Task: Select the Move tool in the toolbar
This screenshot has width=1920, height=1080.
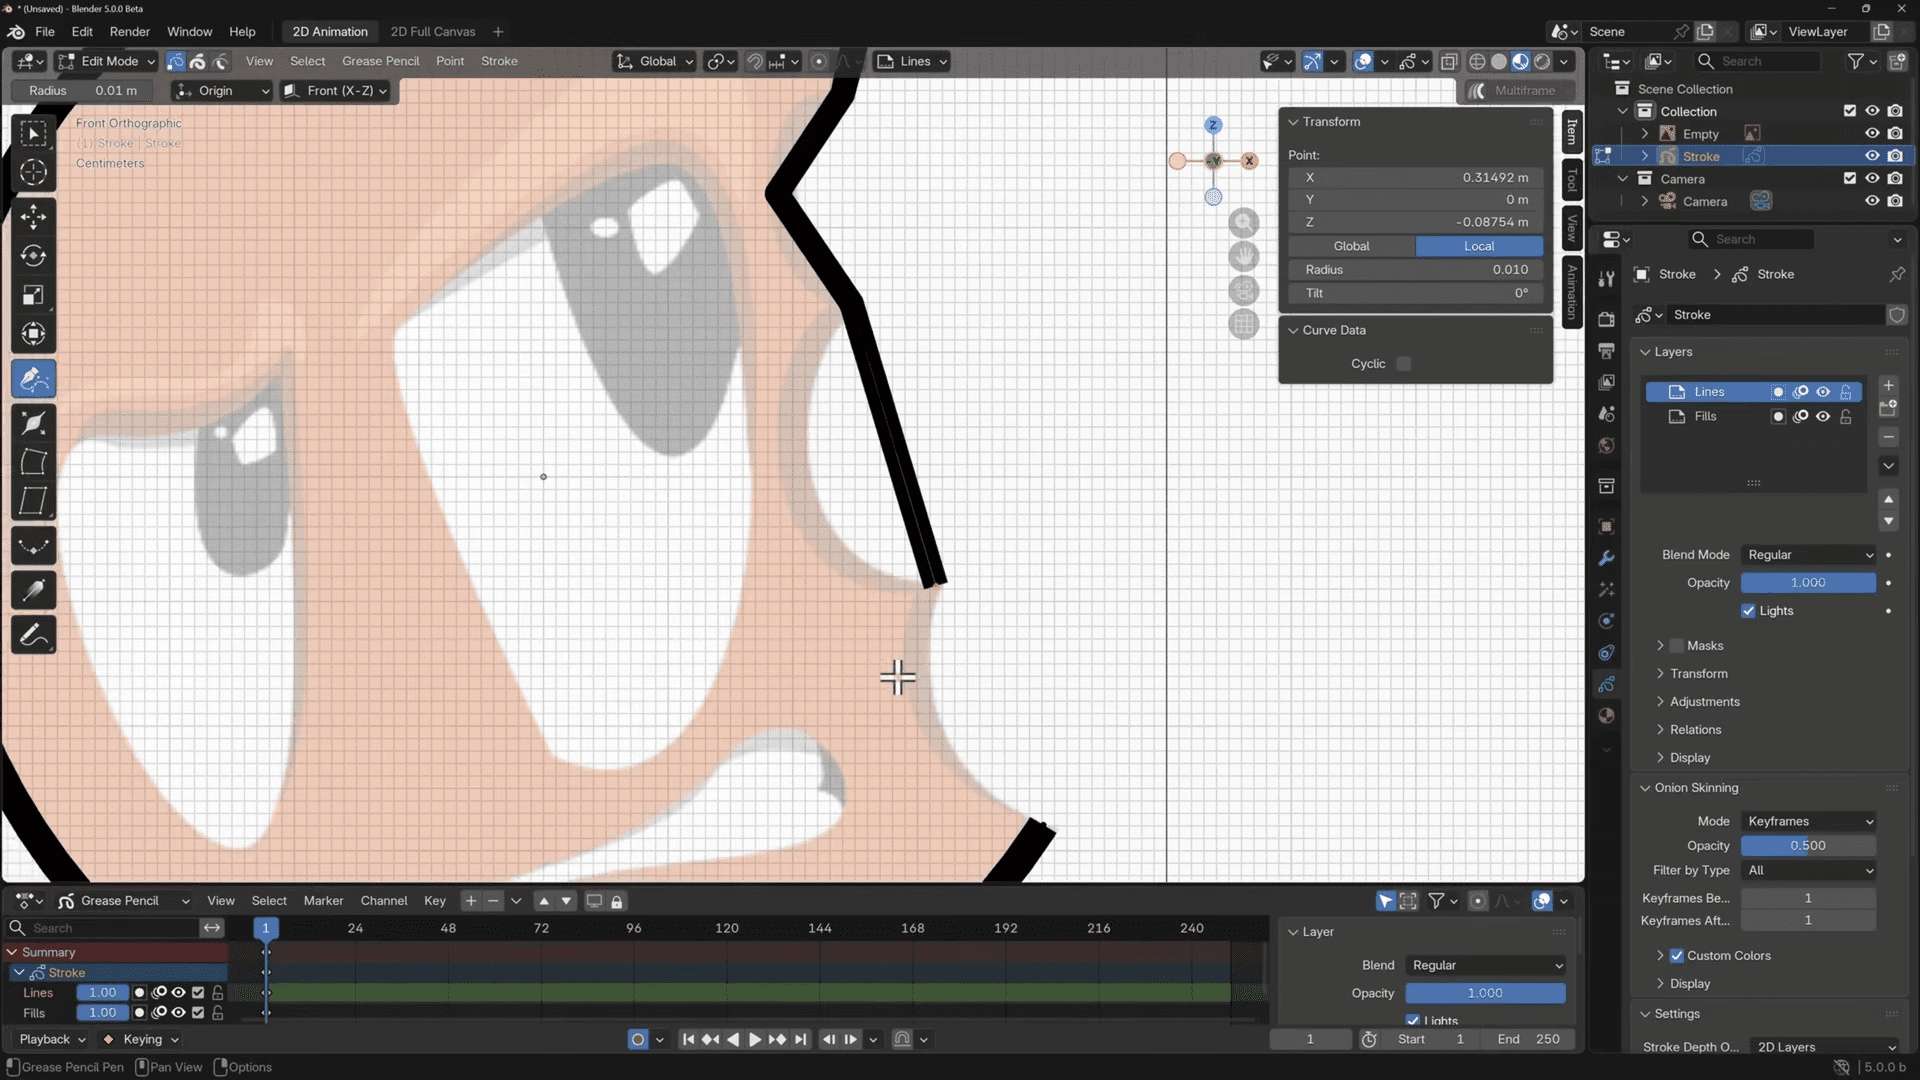Action: click(x=33, y=217)
